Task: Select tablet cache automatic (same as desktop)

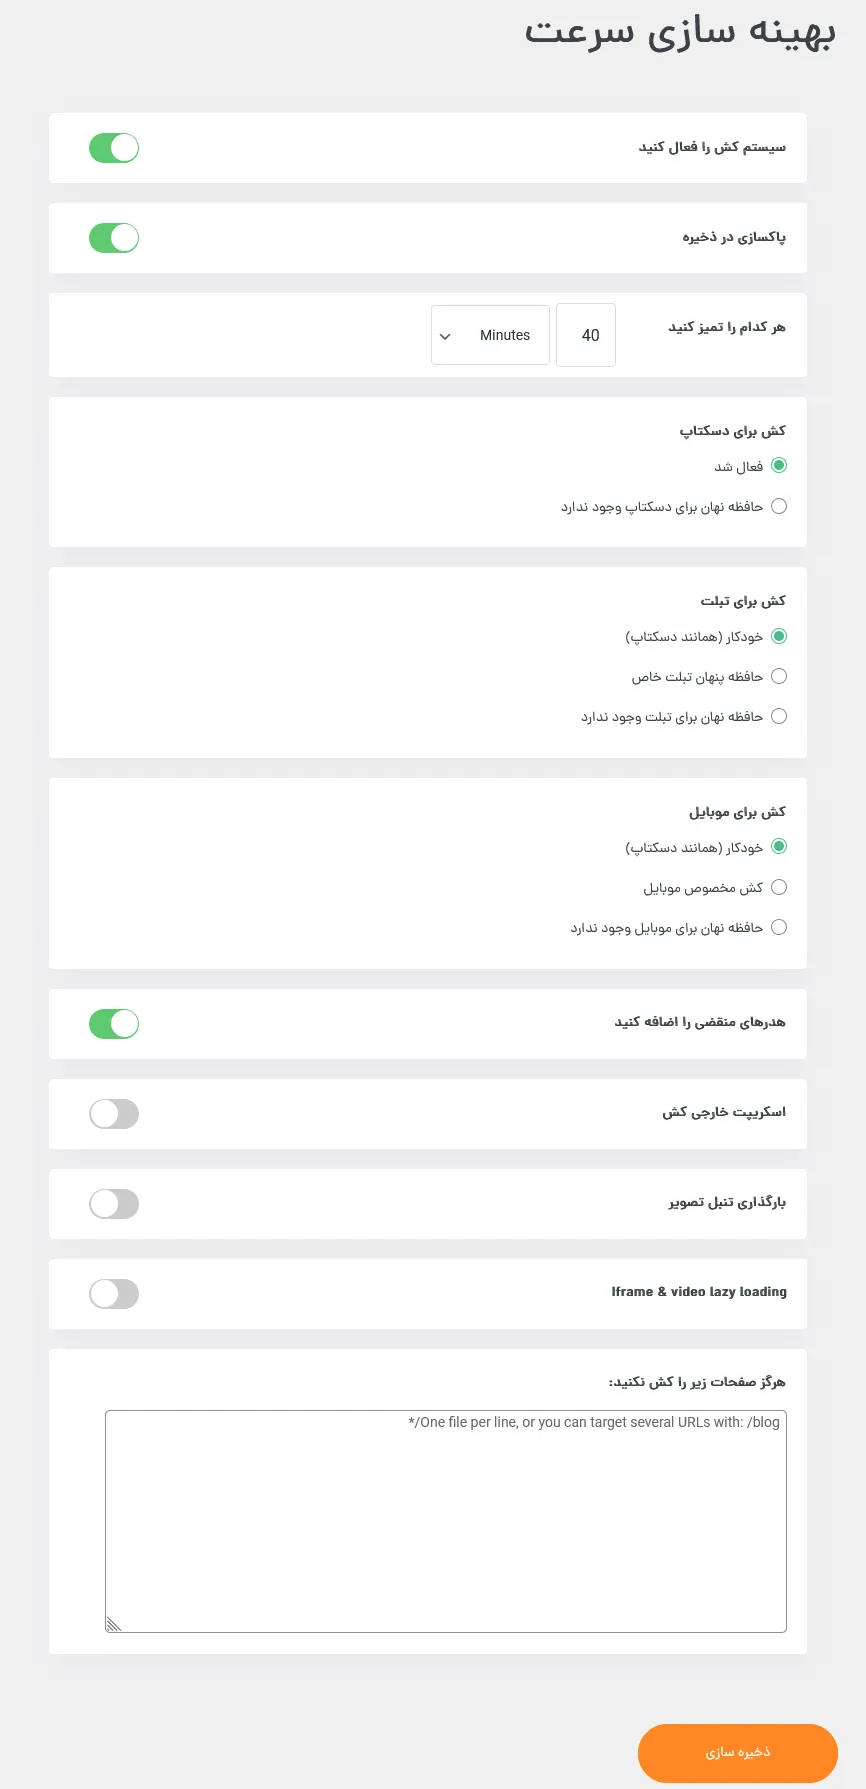Action: click(779, 636)
